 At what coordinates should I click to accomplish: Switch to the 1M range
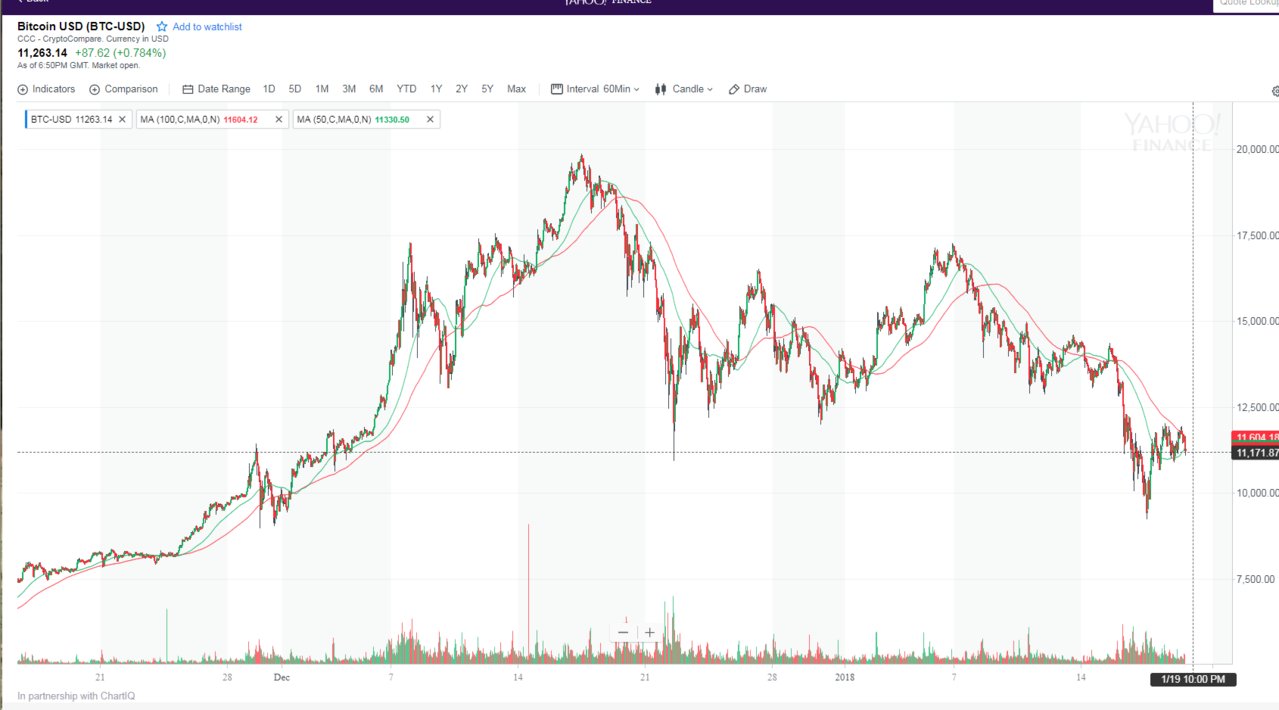322,89
